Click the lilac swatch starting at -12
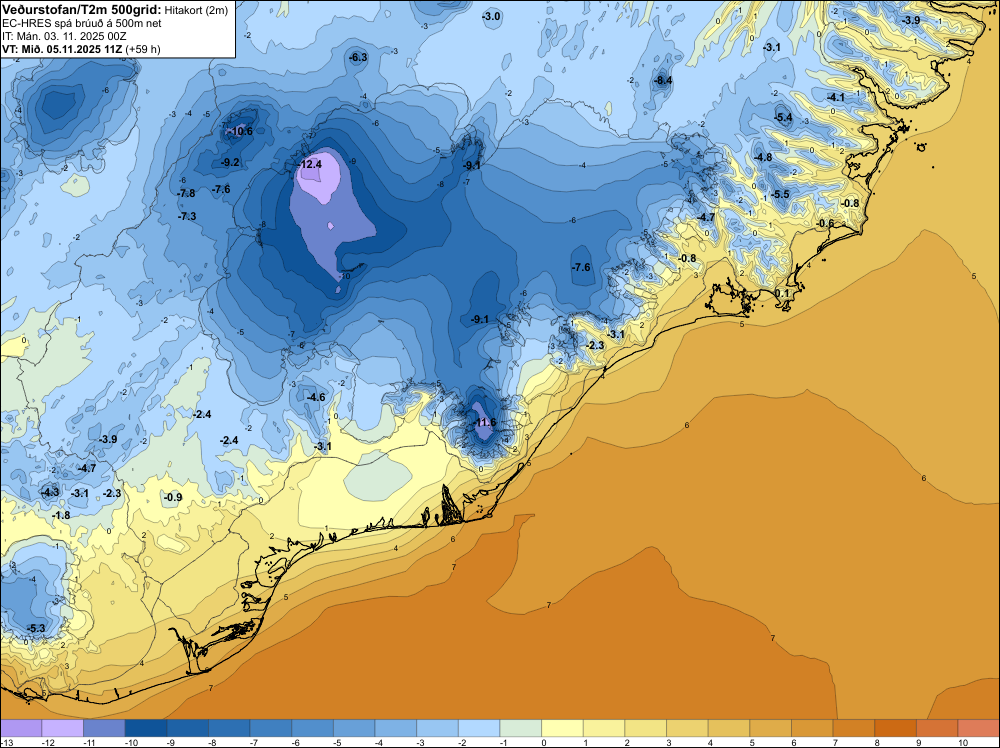 click(62, 728)
